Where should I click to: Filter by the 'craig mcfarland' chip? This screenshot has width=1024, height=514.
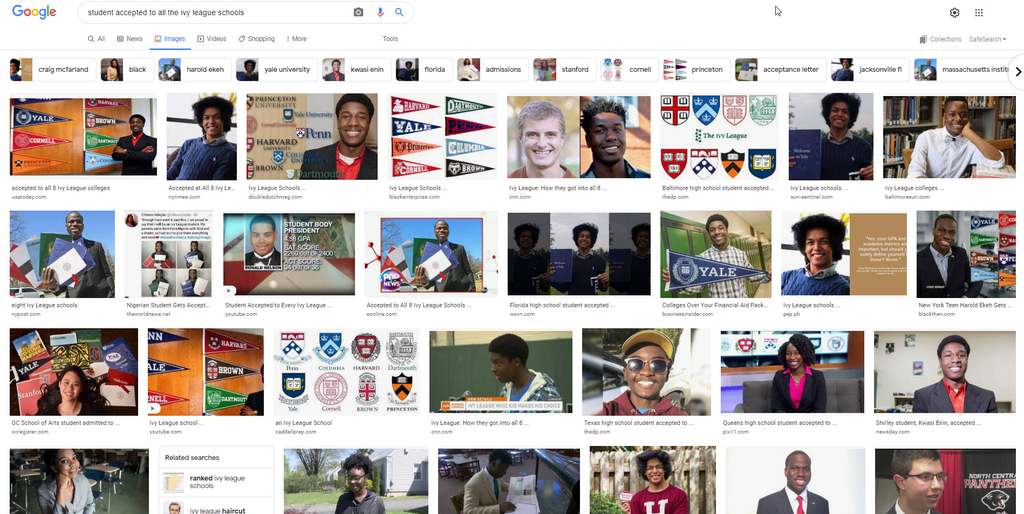pyautogui.click(x=53, y=69)
